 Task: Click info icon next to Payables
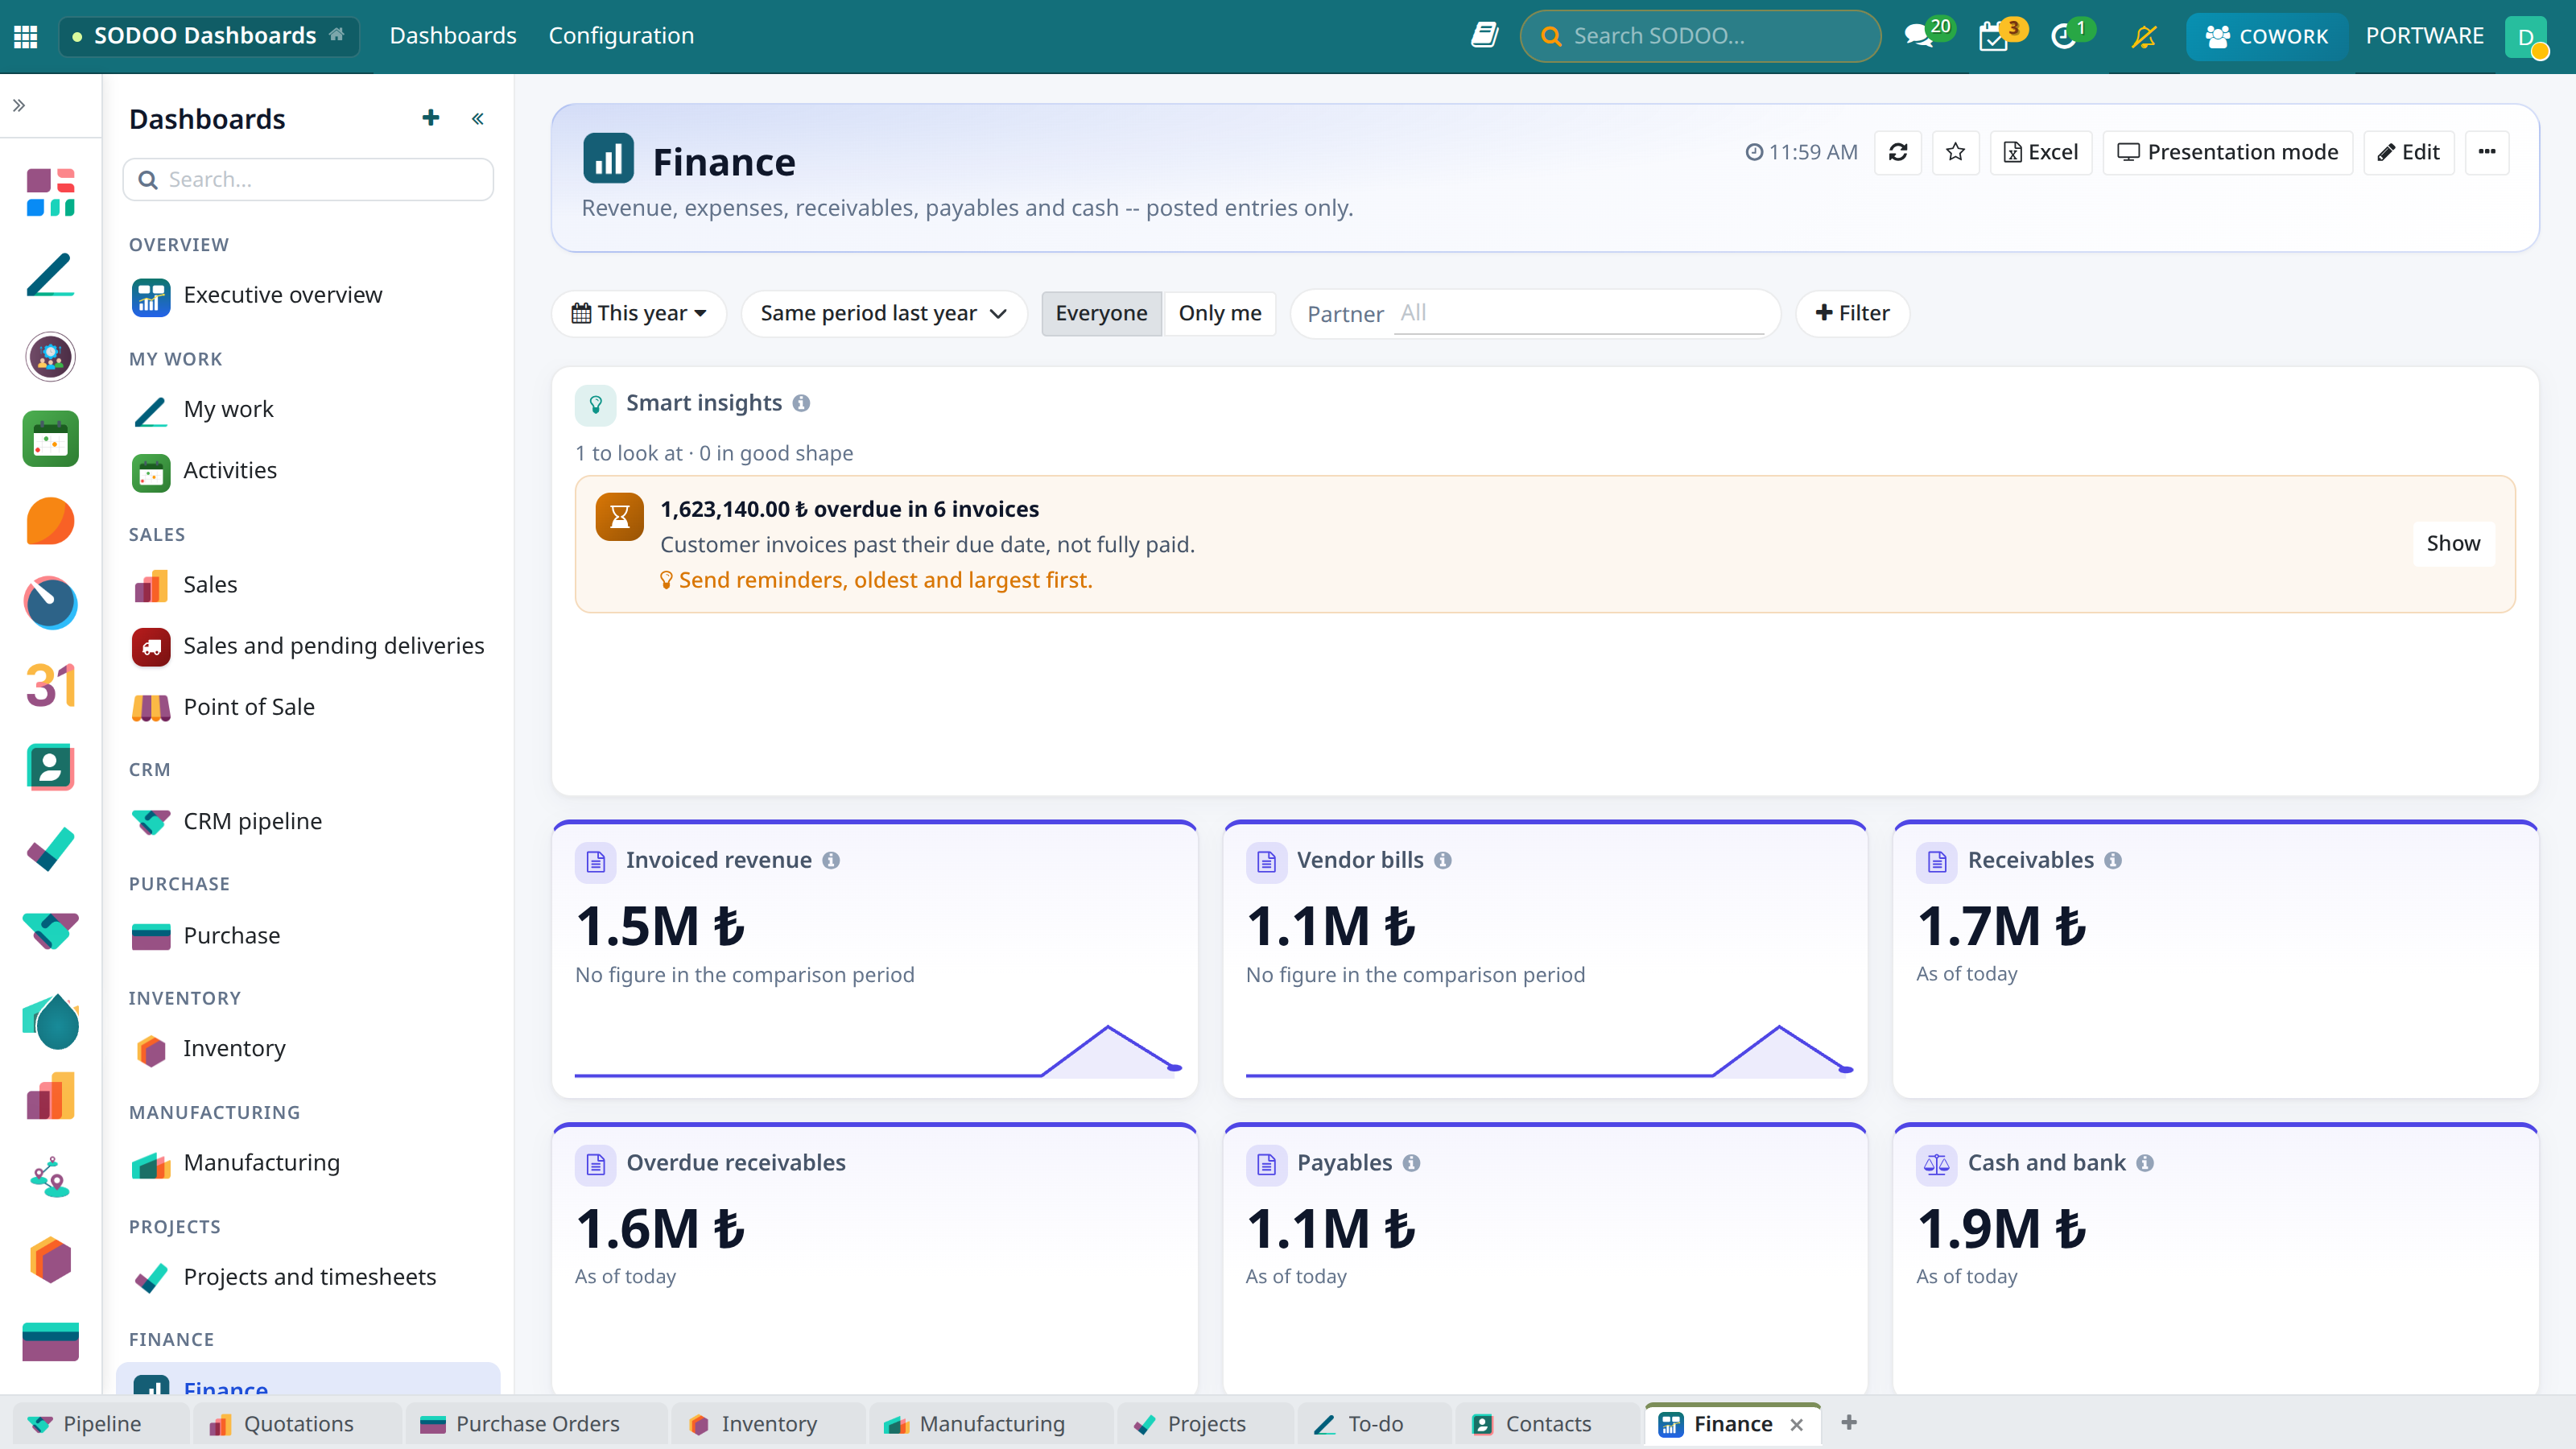click(1411, 1163)
